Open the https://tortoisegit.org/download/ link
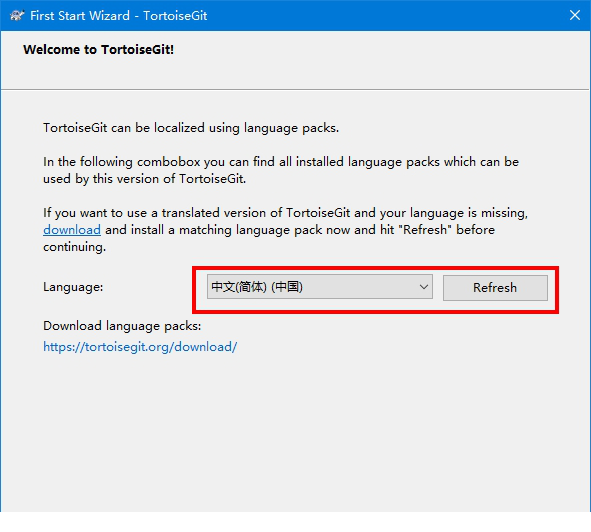The height and width of the screenshot is (532, 591). [140, 346]
